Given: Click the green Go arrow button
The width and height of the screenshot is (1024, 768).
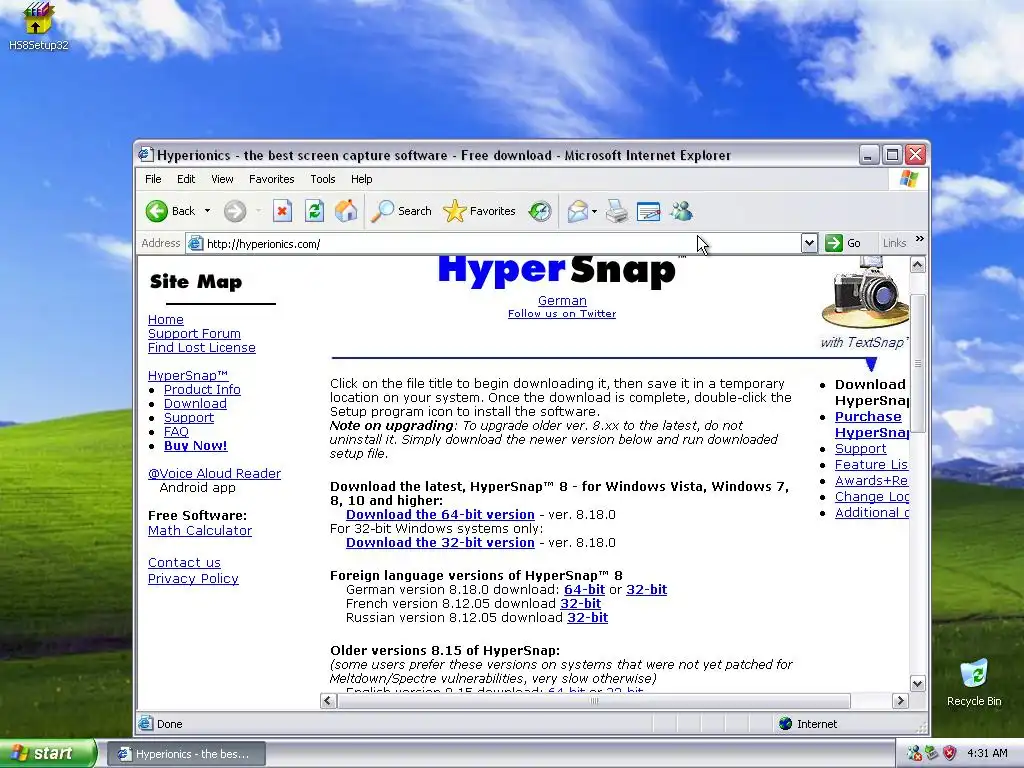Looking at the screenshot, I should coord(833,243).
